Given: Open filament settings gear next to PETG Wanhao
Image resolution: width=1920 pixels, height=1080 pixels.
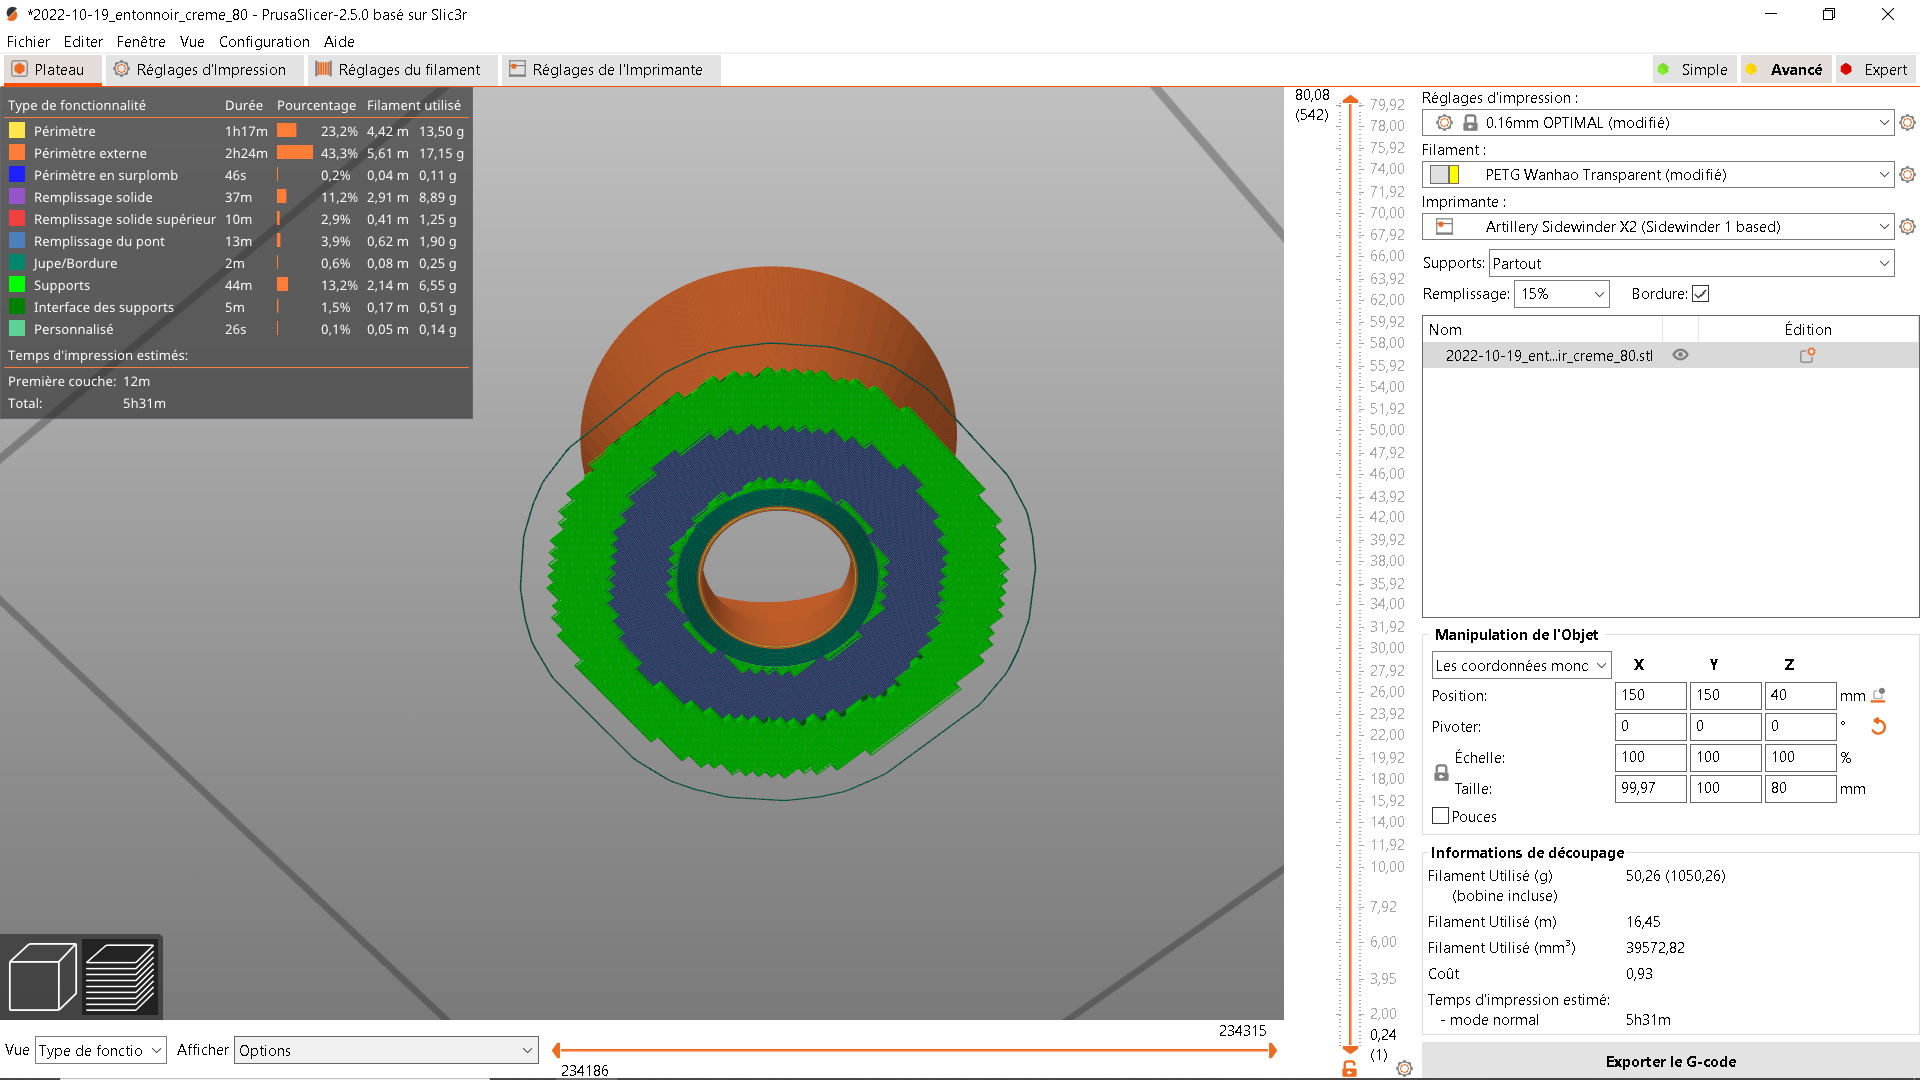Looking at the screenshot, I should (1907, 175).
